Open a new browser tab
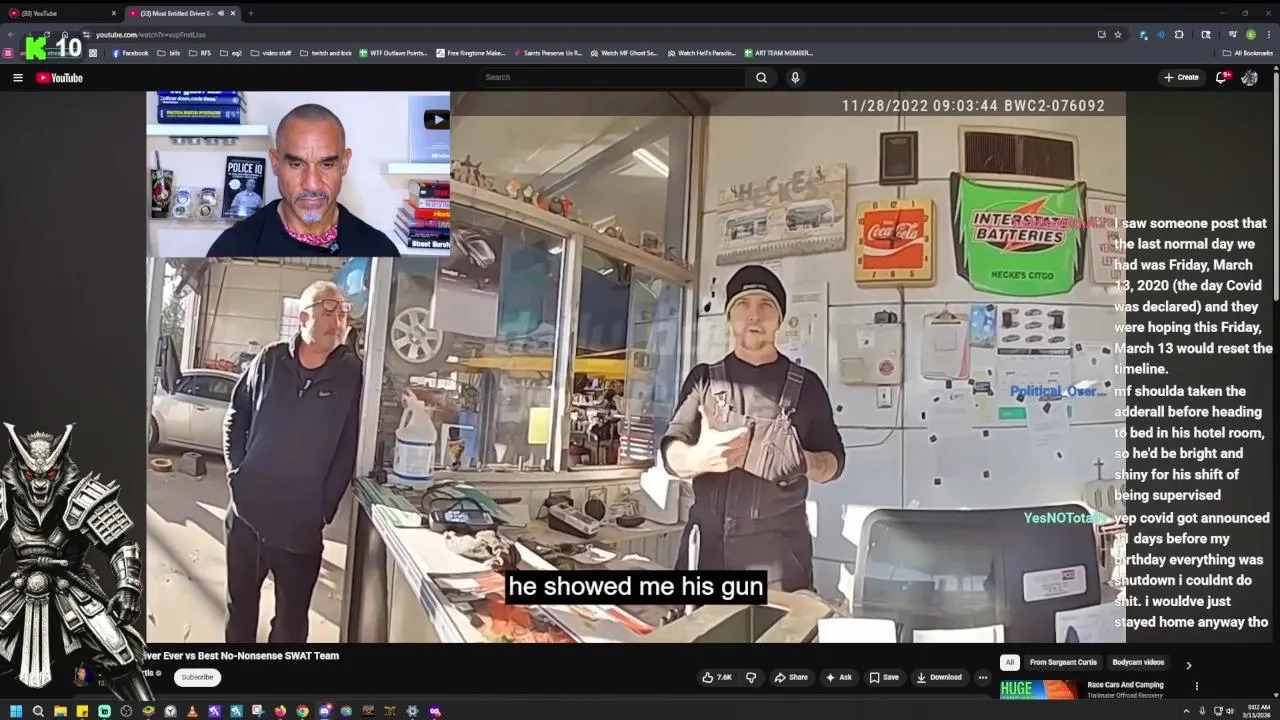The image size is (1280, 720). 250,13
